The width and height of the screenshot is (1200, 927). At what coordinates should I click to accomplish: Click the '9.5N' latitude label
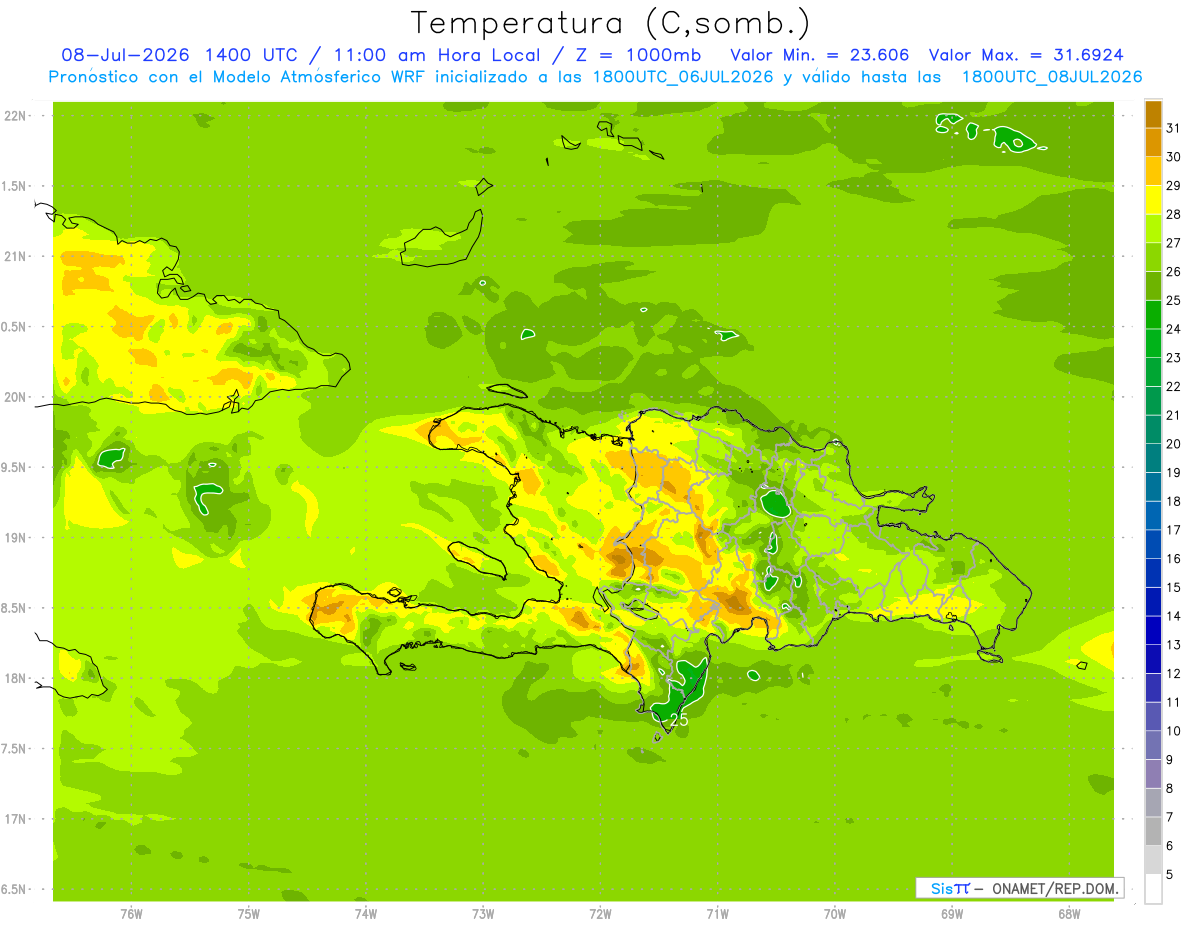point(14,467)
